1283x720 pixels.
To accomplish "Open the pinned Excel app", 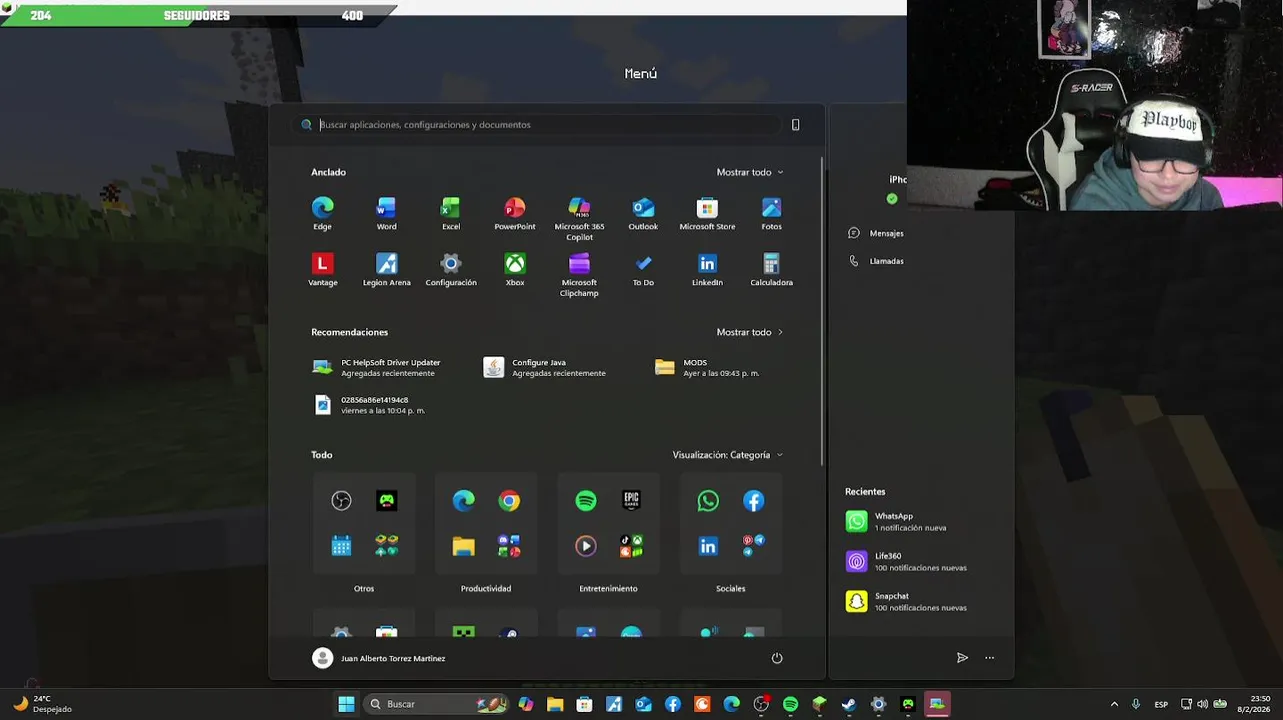I will pyautogui.click(x=451, y=213).
